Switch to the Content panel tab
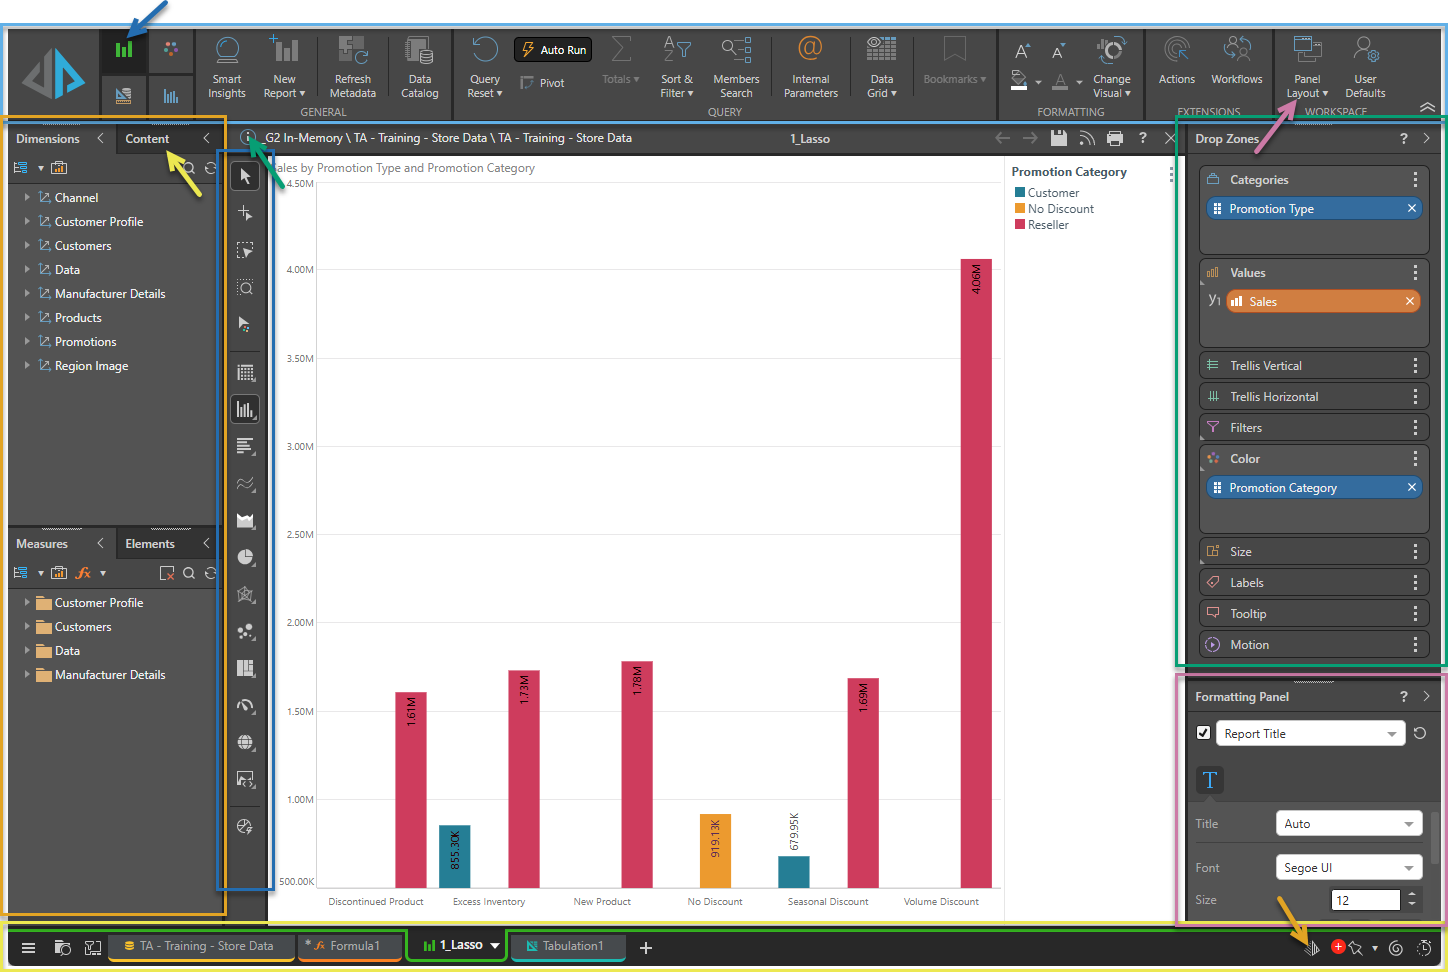1448x972 pixels. (x=147, y=139)
